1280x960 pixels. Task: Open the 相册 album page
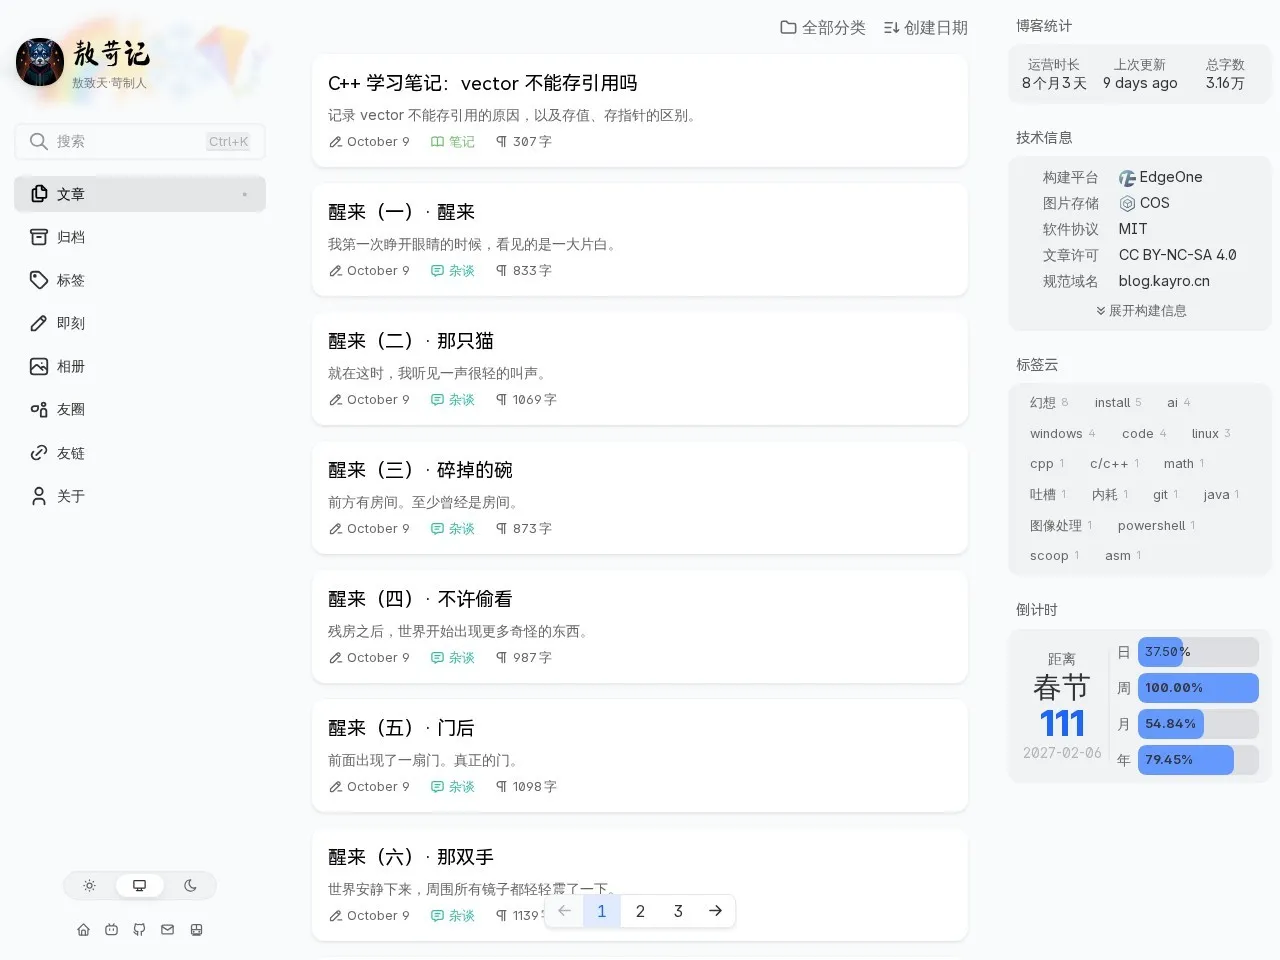(x=140, y=366)
